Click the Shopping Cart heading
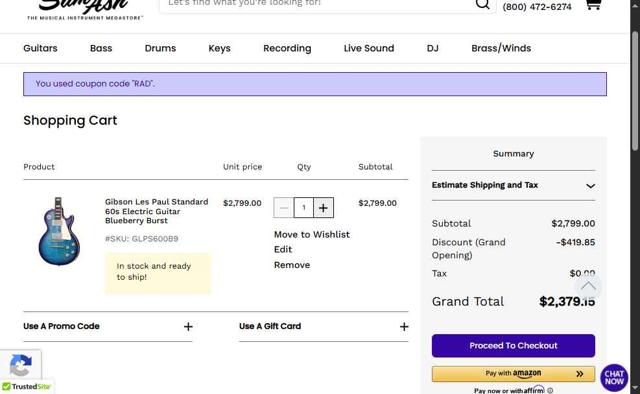This screenshot has height=394, width=640. click(x=70, y=120)
